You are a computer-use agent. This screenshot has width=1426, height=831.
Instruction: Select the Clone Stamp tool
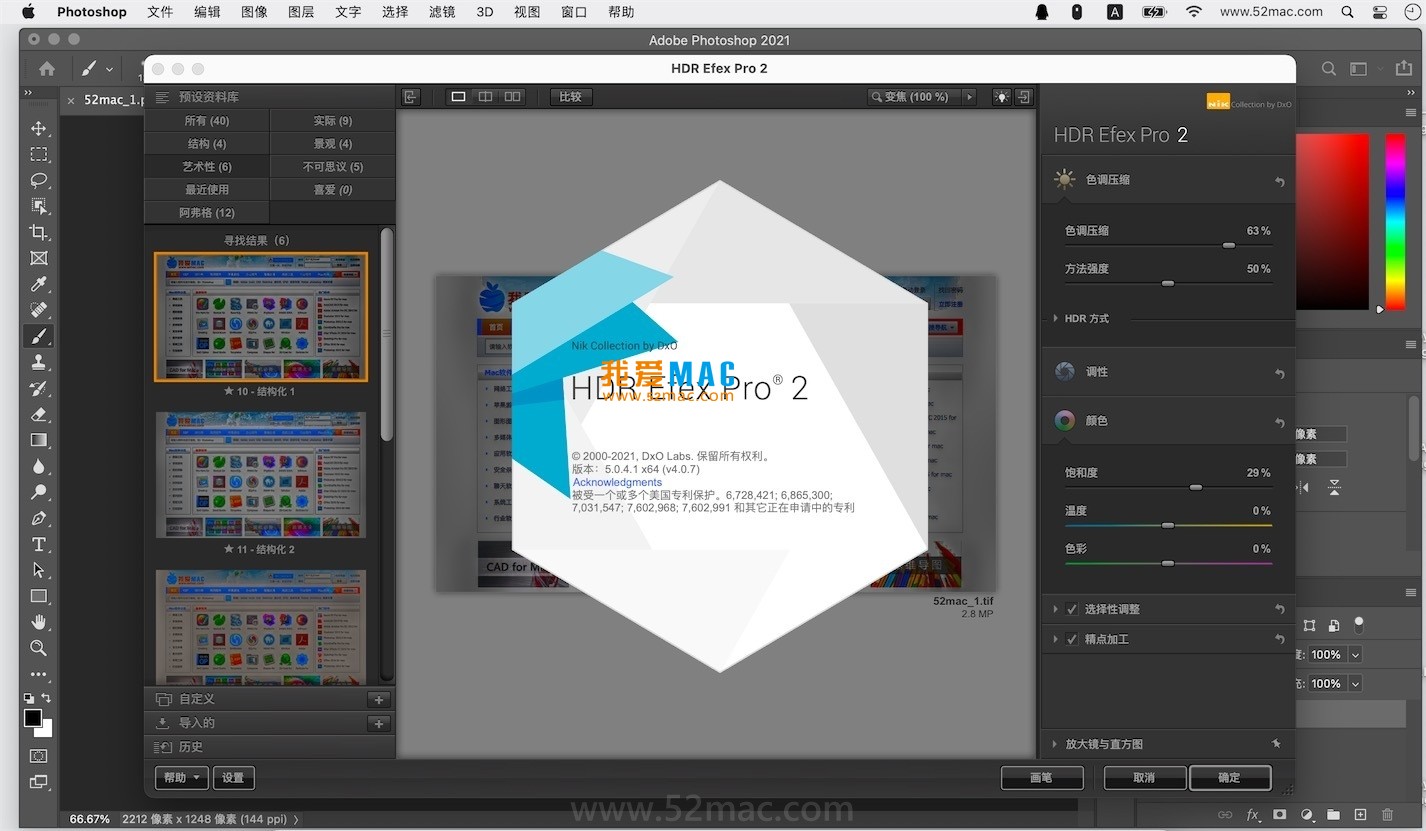[x=39, y=362]
